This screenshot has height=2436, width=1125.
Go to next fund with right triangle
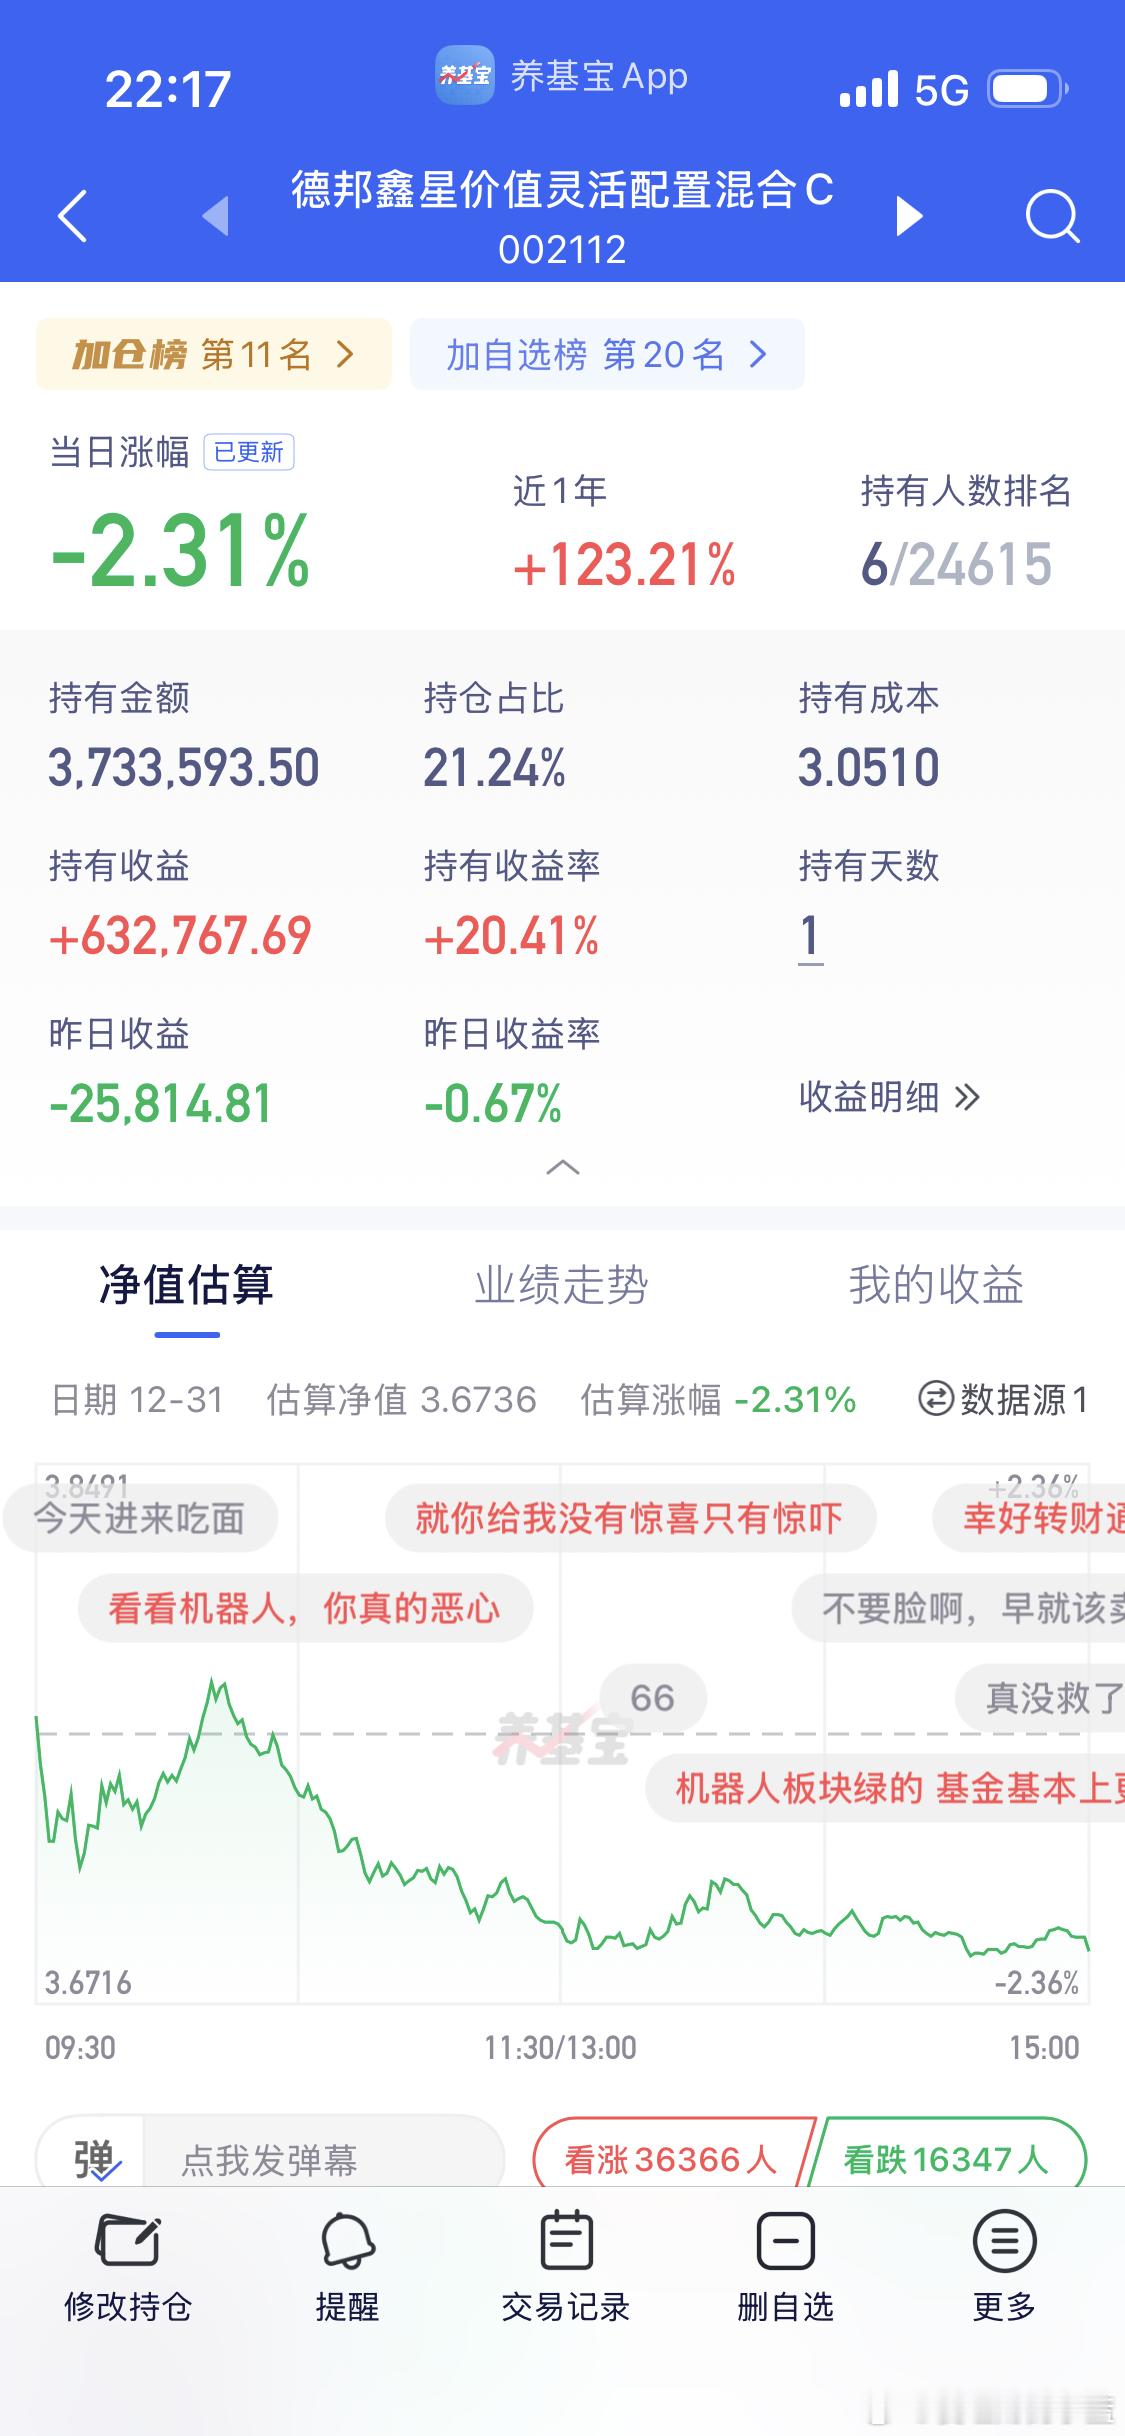pyautogui.click(x=908, y=216)
